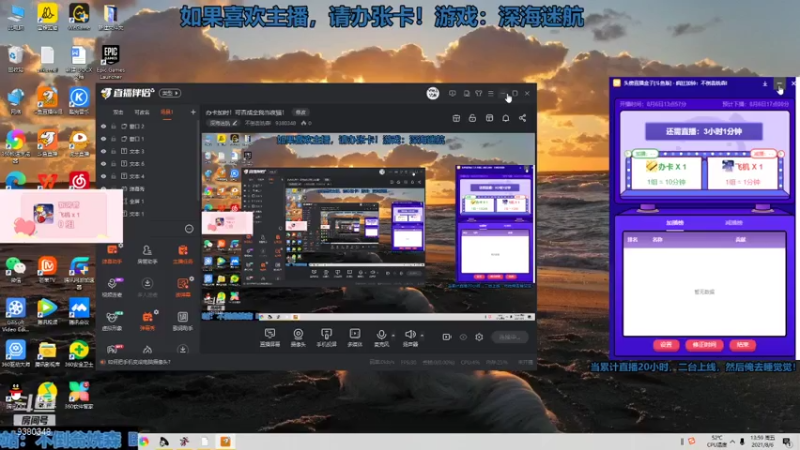This screenshot has width=800, height=450.
Task: Switch to the first scene tab in the streaming companion
Action: (x=118, y=112)
